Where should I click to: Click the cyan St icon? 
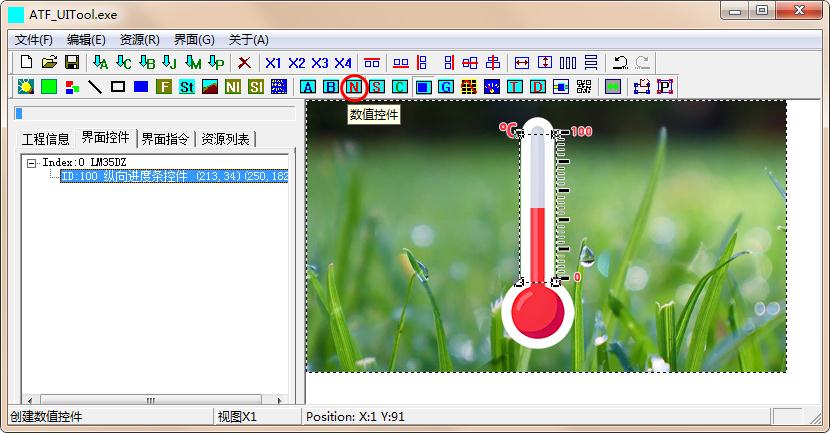pyautogui.click(x=187, y=86)
